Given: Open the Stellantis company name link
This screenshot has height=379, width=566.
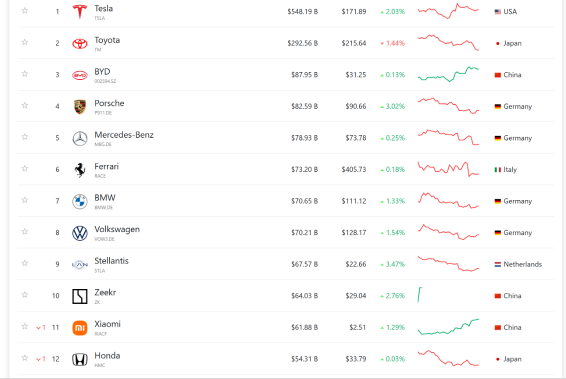Looking at the screenshot, I should [112, 261].
